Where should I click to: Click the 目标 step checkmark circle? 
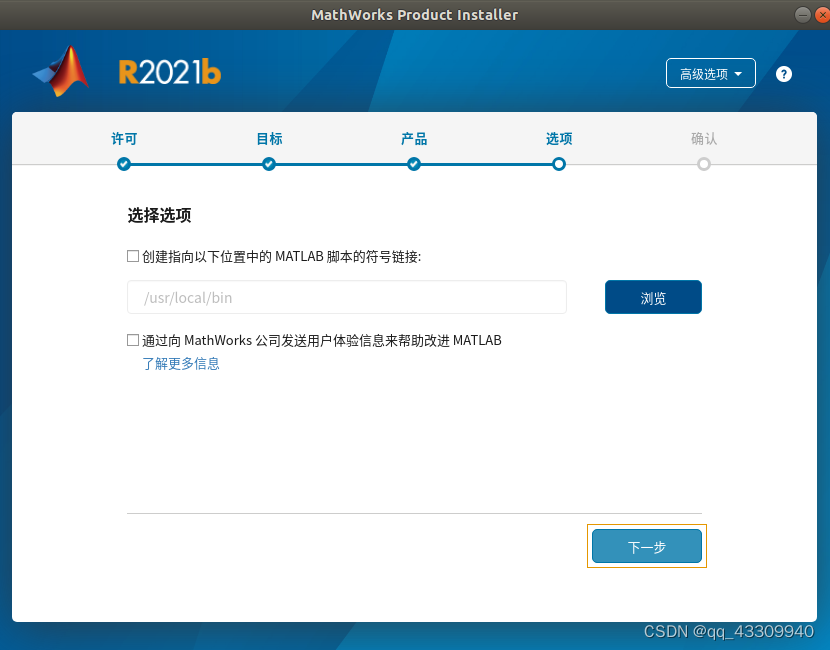(x=269, y=164)
